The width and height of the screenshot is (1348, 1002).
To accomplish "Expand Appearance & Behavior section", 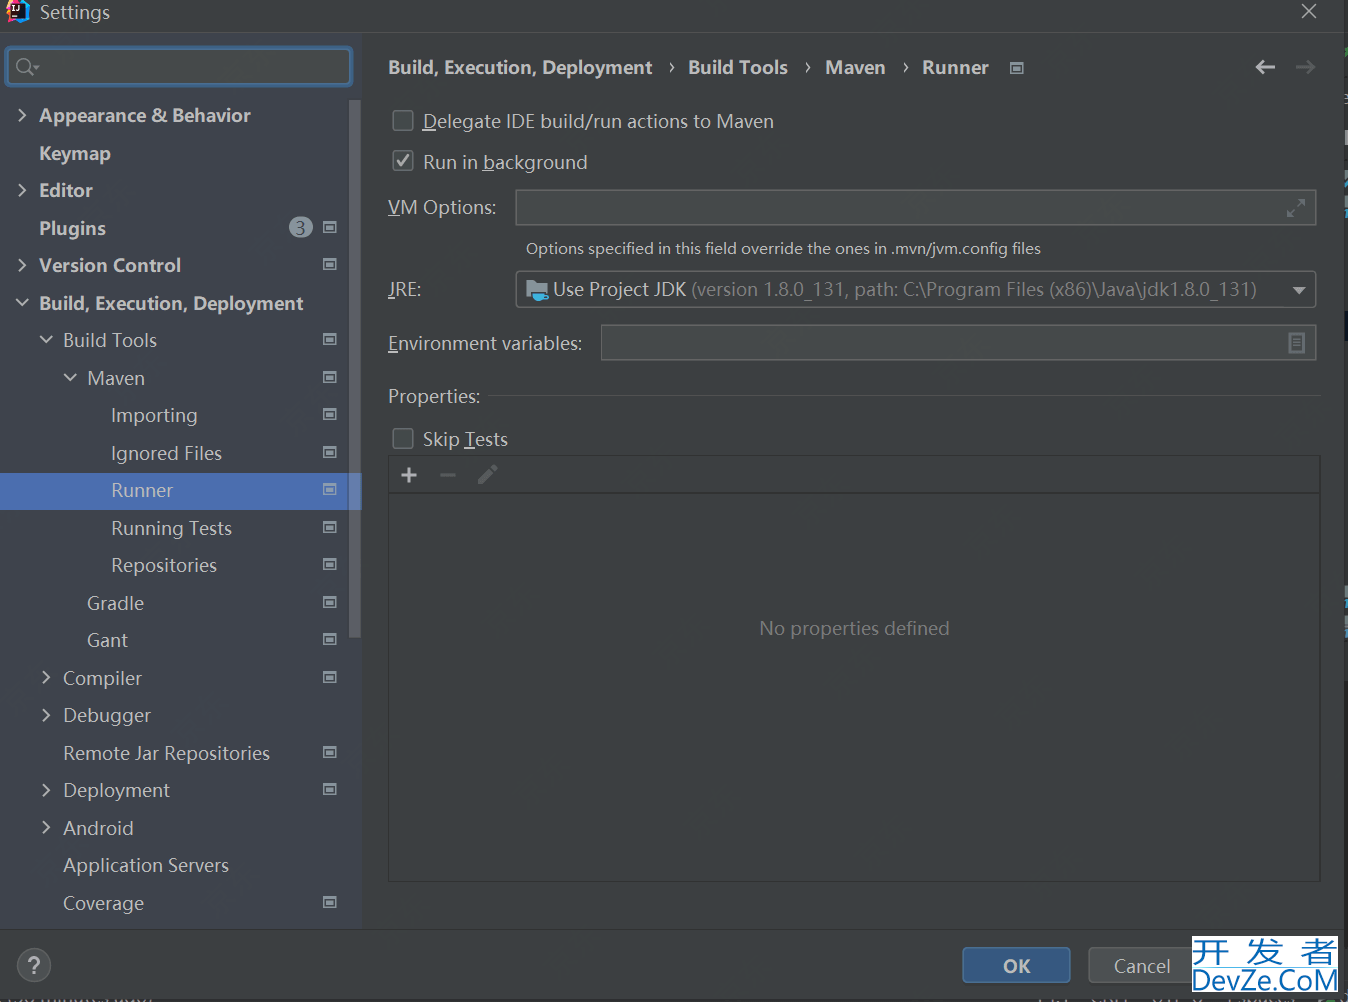I will (x=22, y=115).
